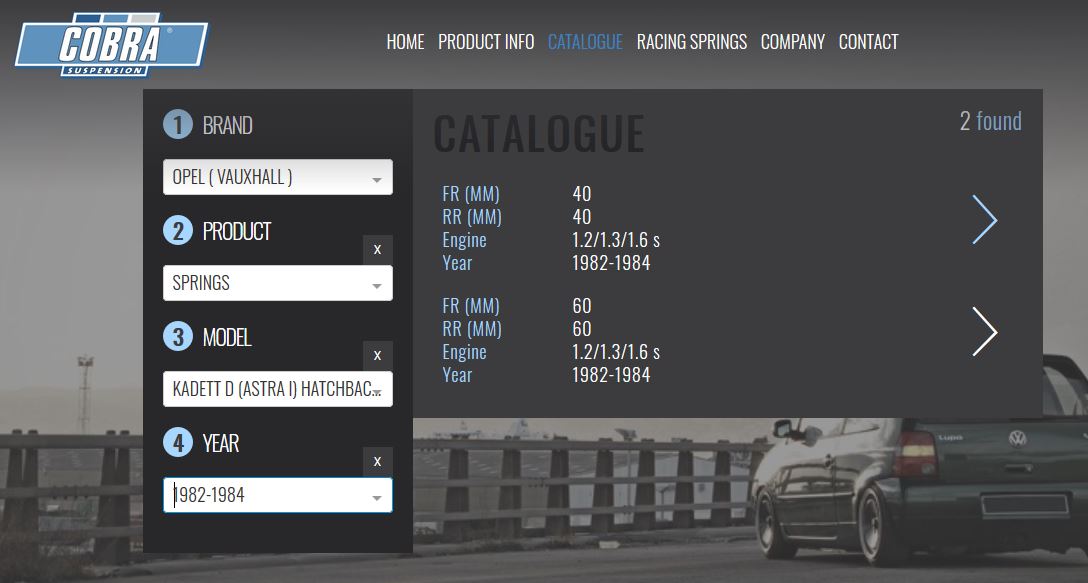Open the 40 mm spring result arrow

pos(984,220)
